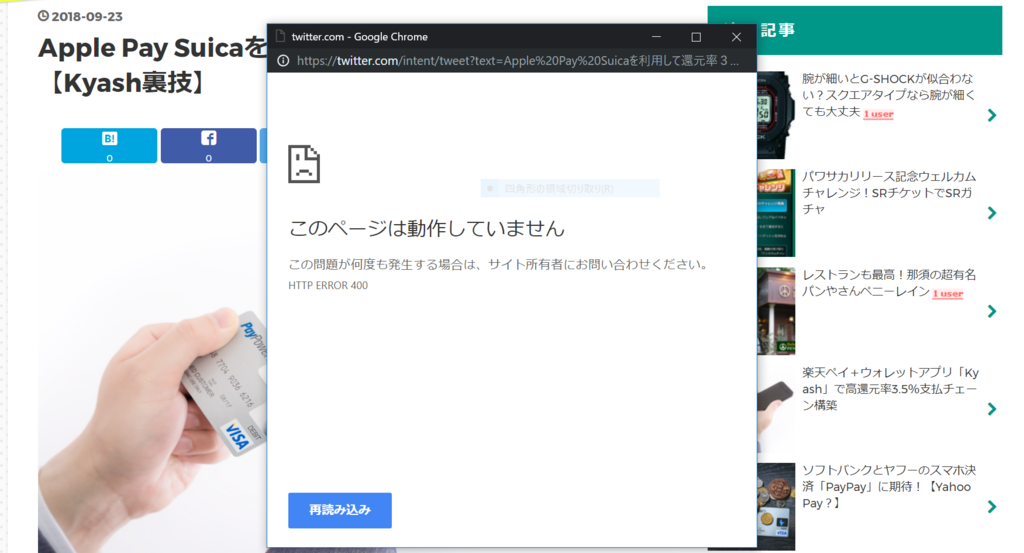Viewport: 1024px width, 553px height.
Task: Click the G-SHOCK watch thumbnail
Action: pos(776,115)
